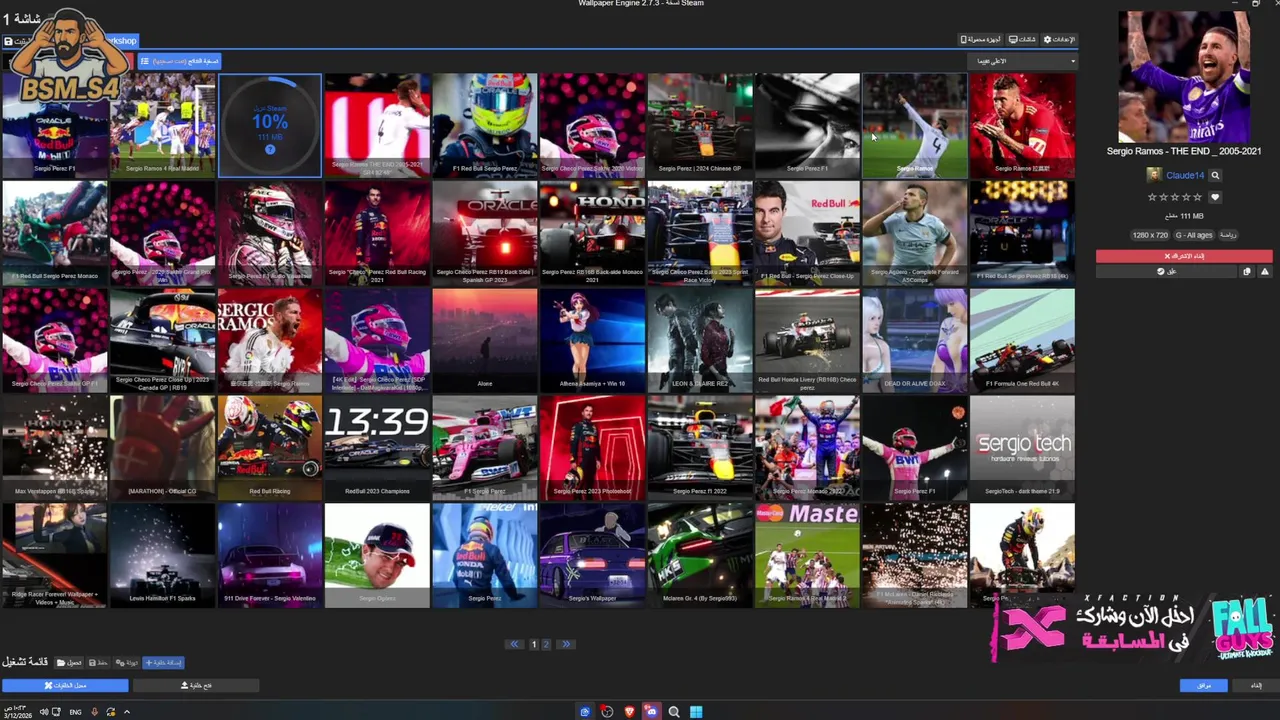
Task: Select the F1 Red Bull Sergio Perez helmet thumbnail
Action: [485, 124]
